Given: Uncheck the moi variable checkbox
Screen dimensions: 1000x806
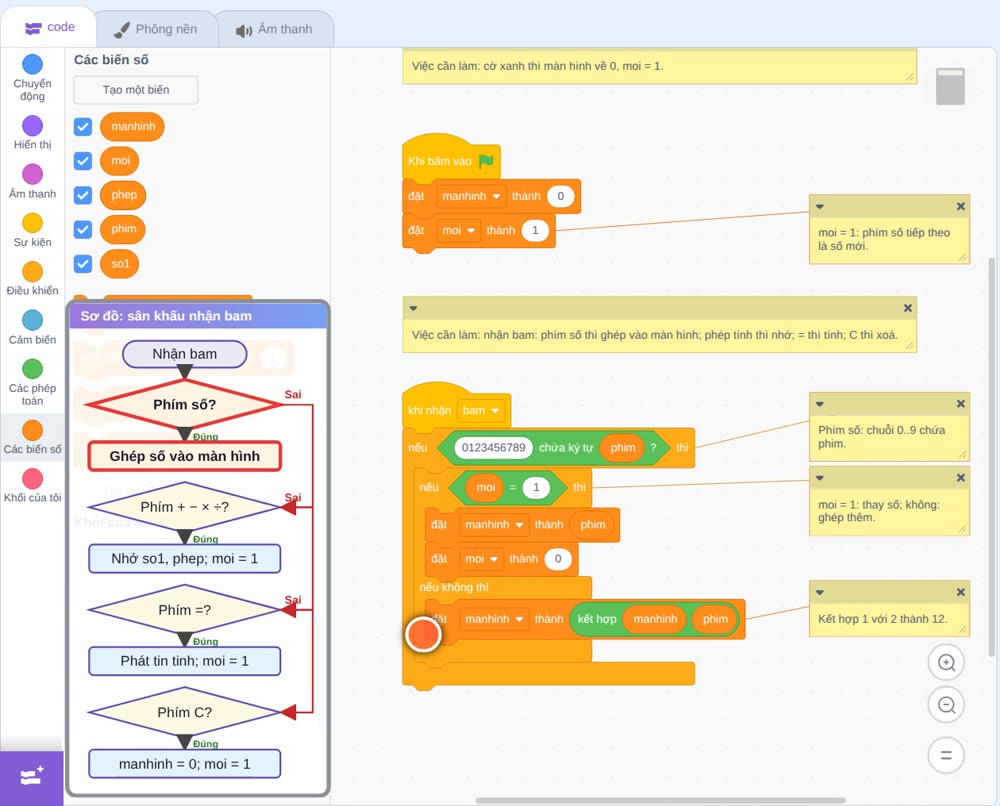Looking at the screenshot, I should pyautogui.click(x=83, y=161).
